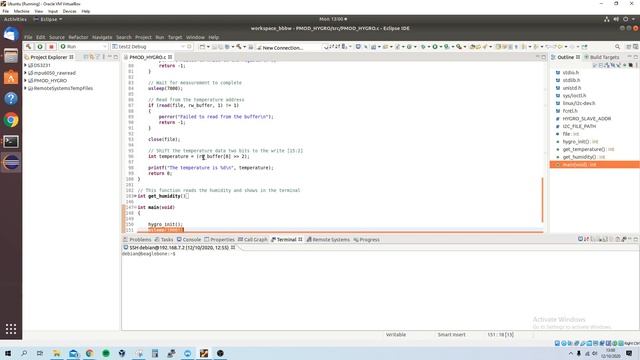Click the Build hammer icon in launch bar

(28, 47)
